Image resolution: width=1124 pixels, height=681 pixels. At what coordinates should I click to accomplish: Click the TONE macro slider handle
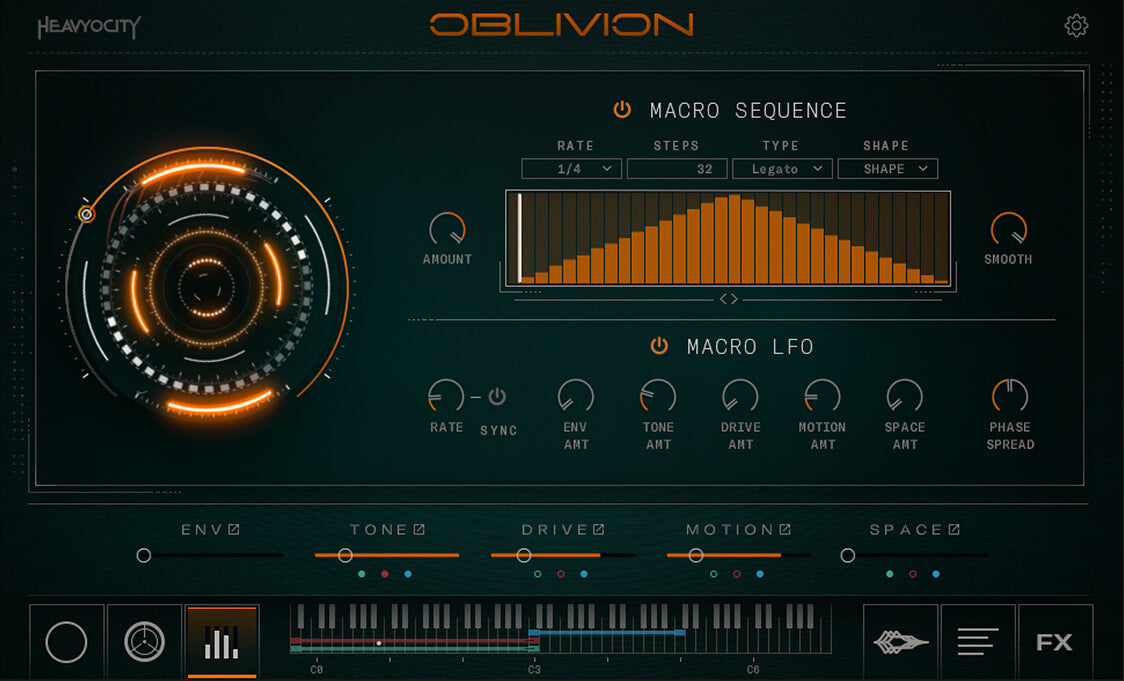(x=345, y=555)
